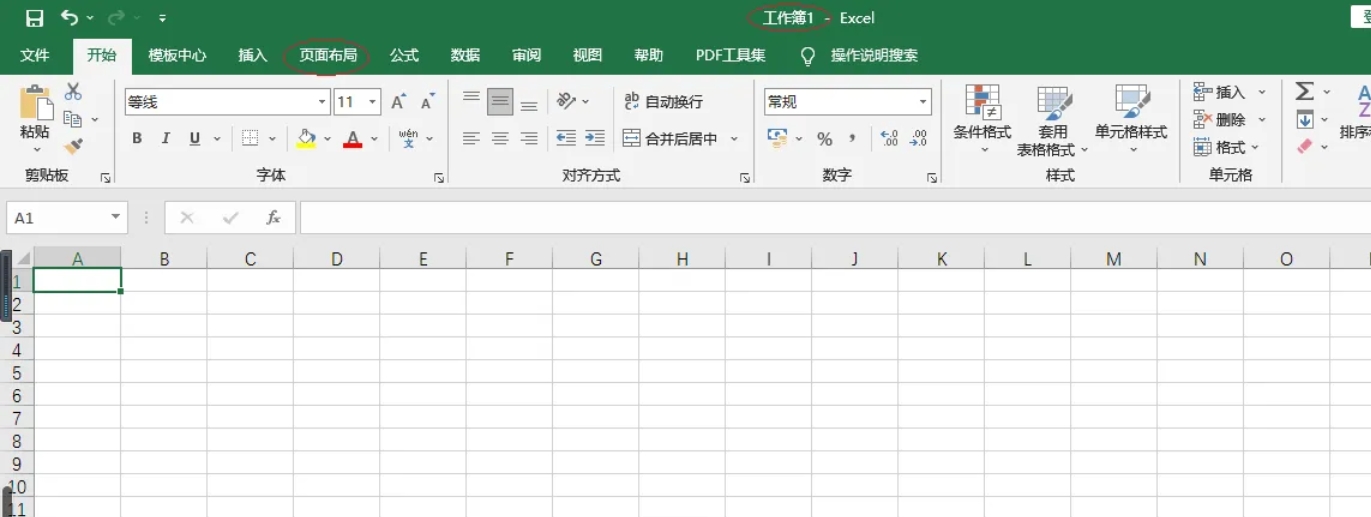Apply the red font color A
The width and height of the screenshot is (1371, 517).
point(352,139)
